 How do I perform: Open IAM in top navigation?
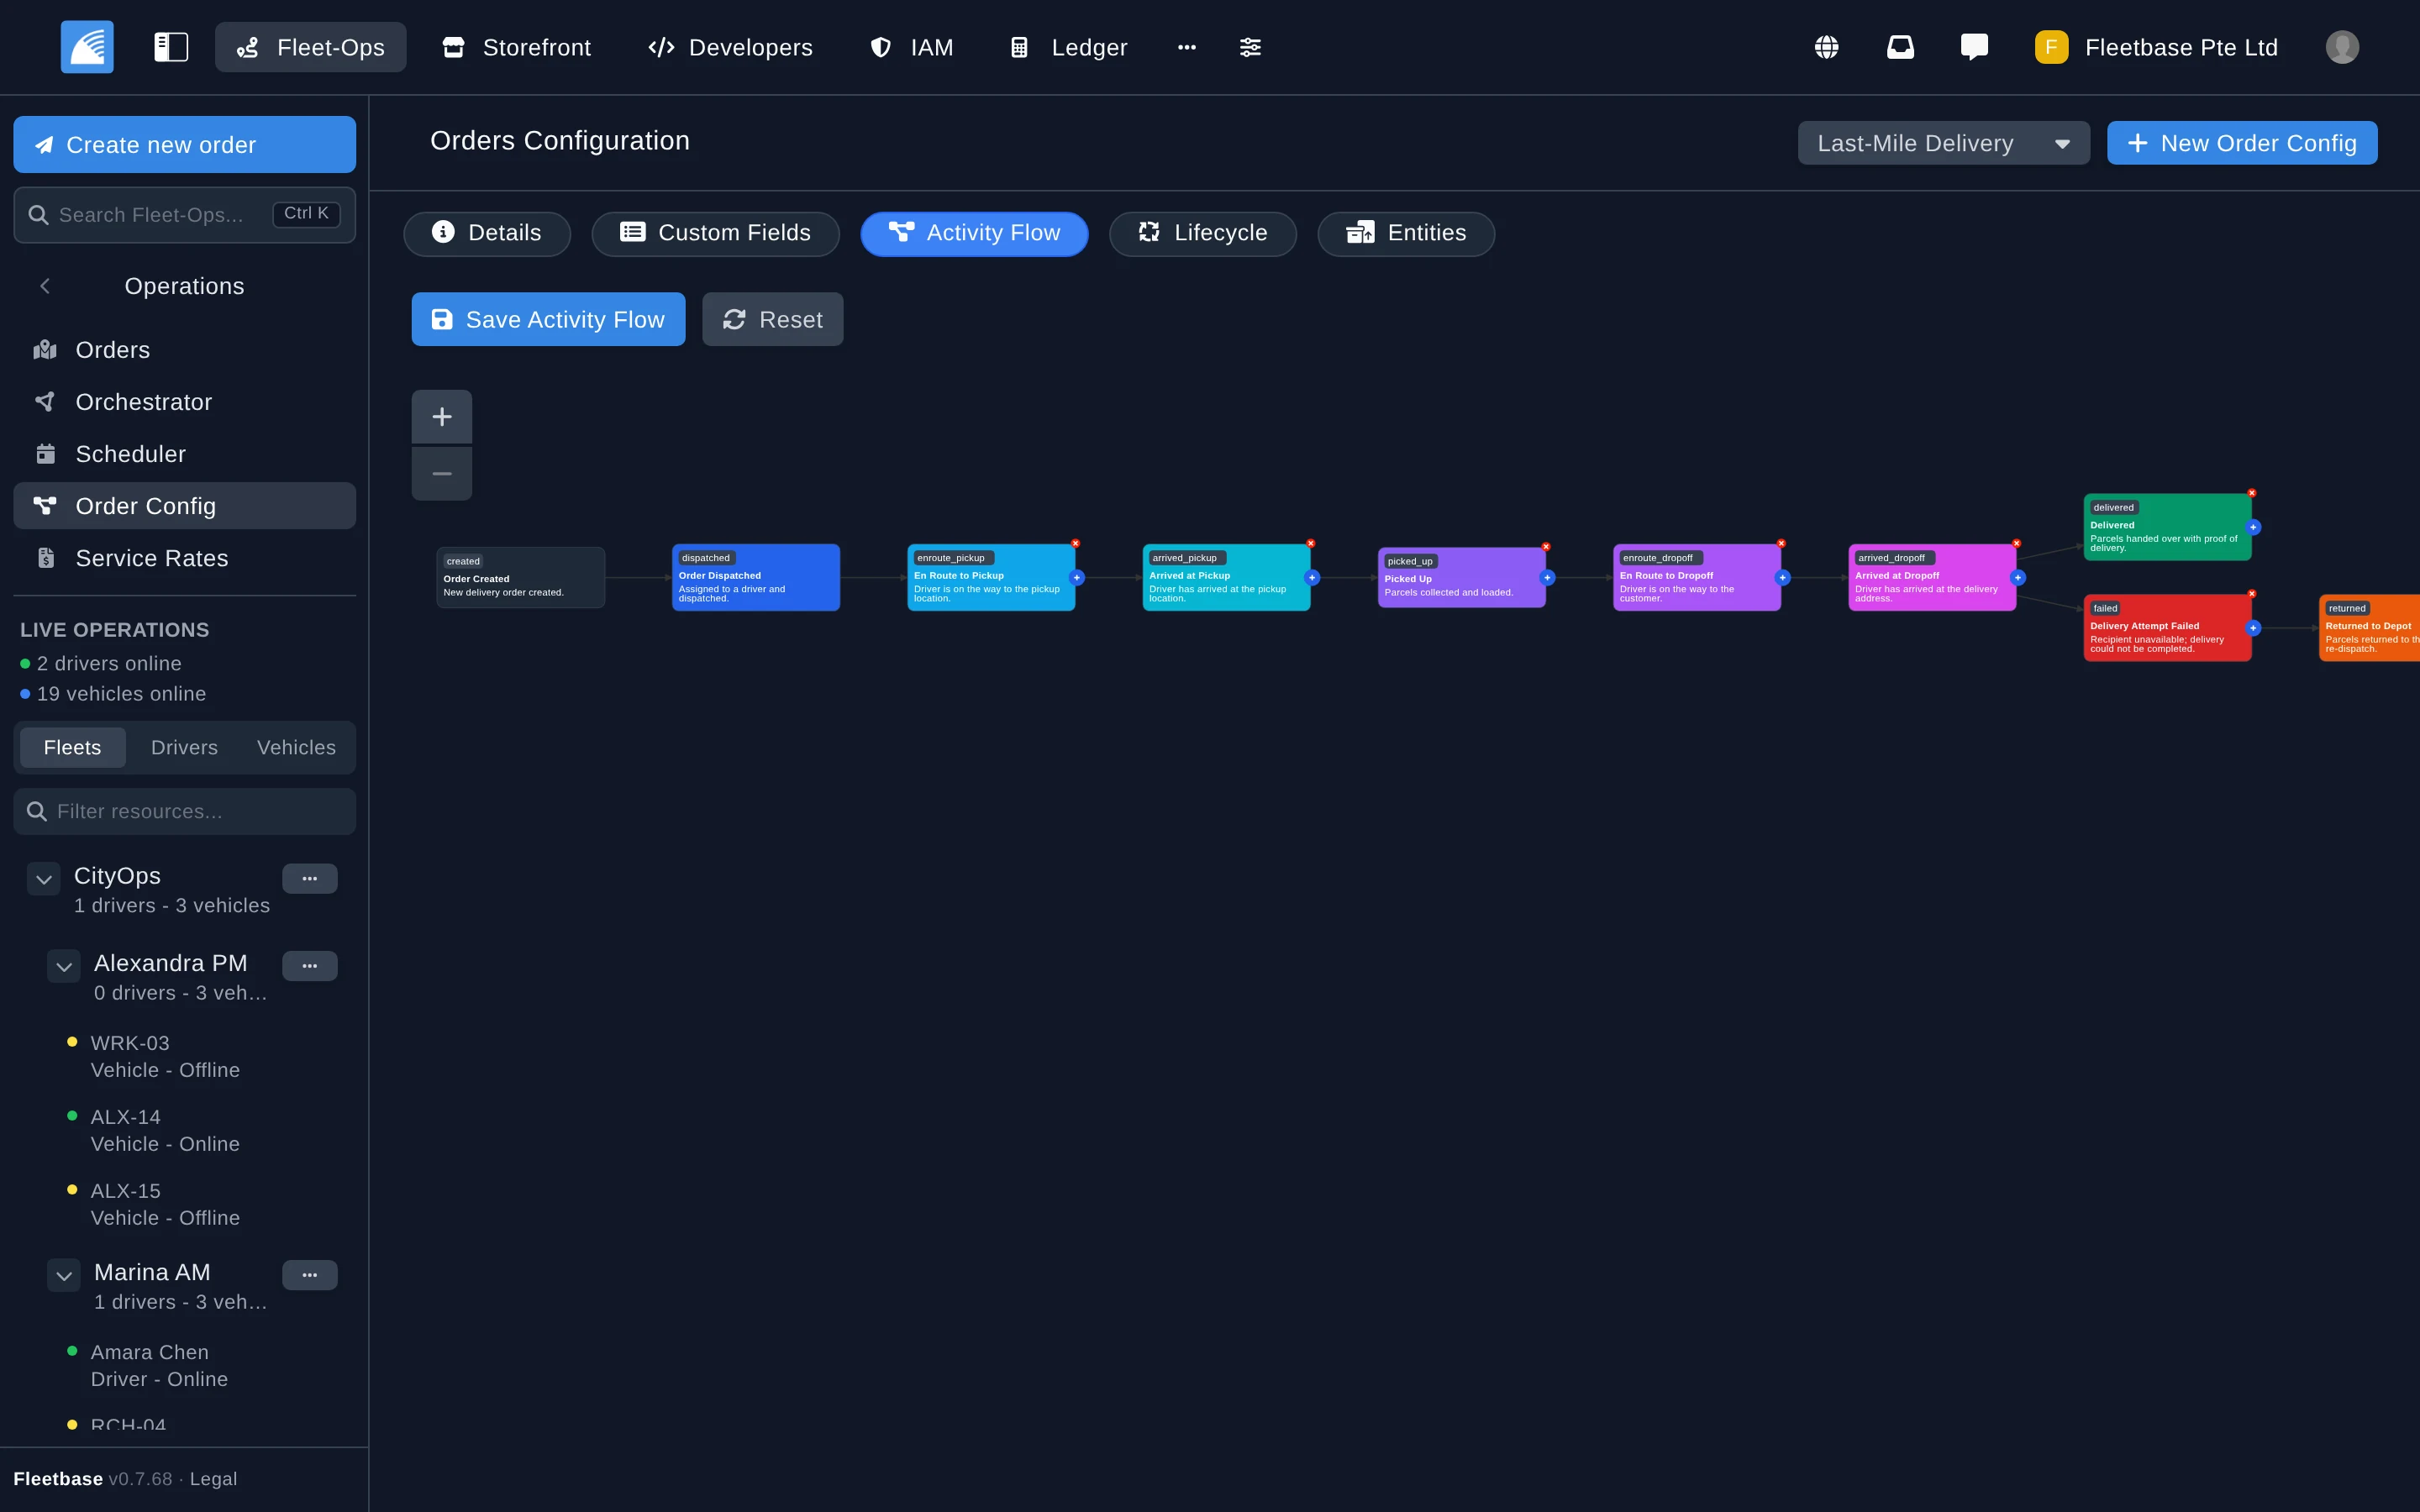(911, 47)
